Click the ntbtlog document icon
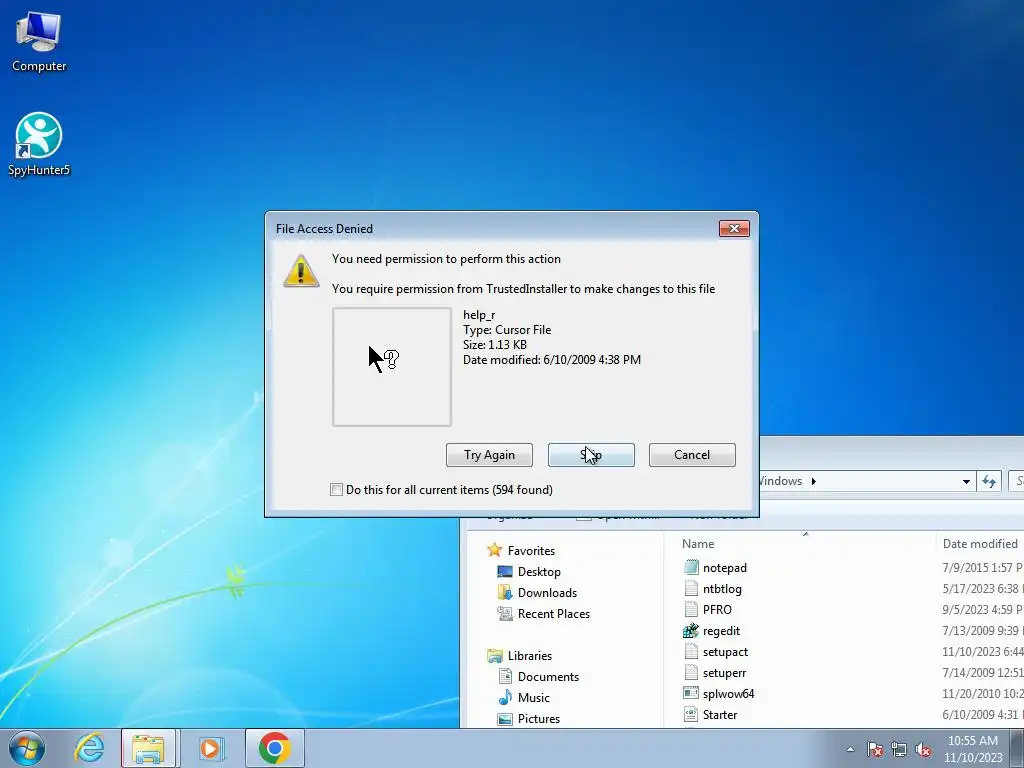Image resolution: width=1024 pixels, height=768 pixels. pos(691,588)
